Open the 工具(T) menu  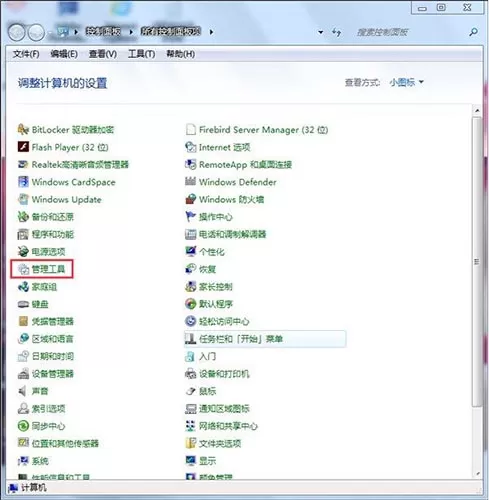point(142,54)
